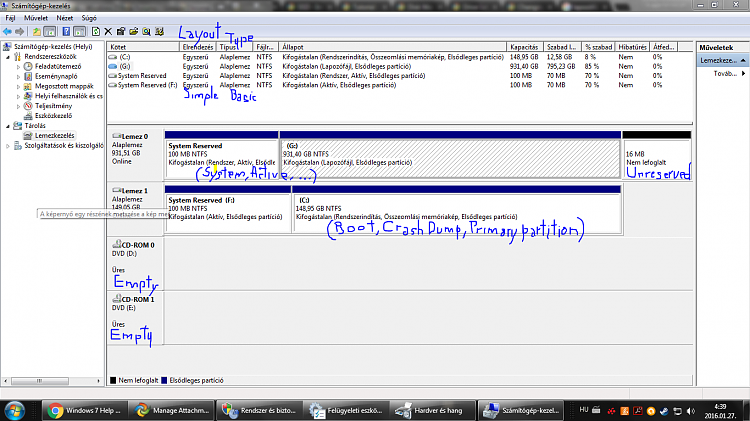Sort by the Kapacitás column header
The width and height of the screenshot is (750, 421).
tap(525, 47)
